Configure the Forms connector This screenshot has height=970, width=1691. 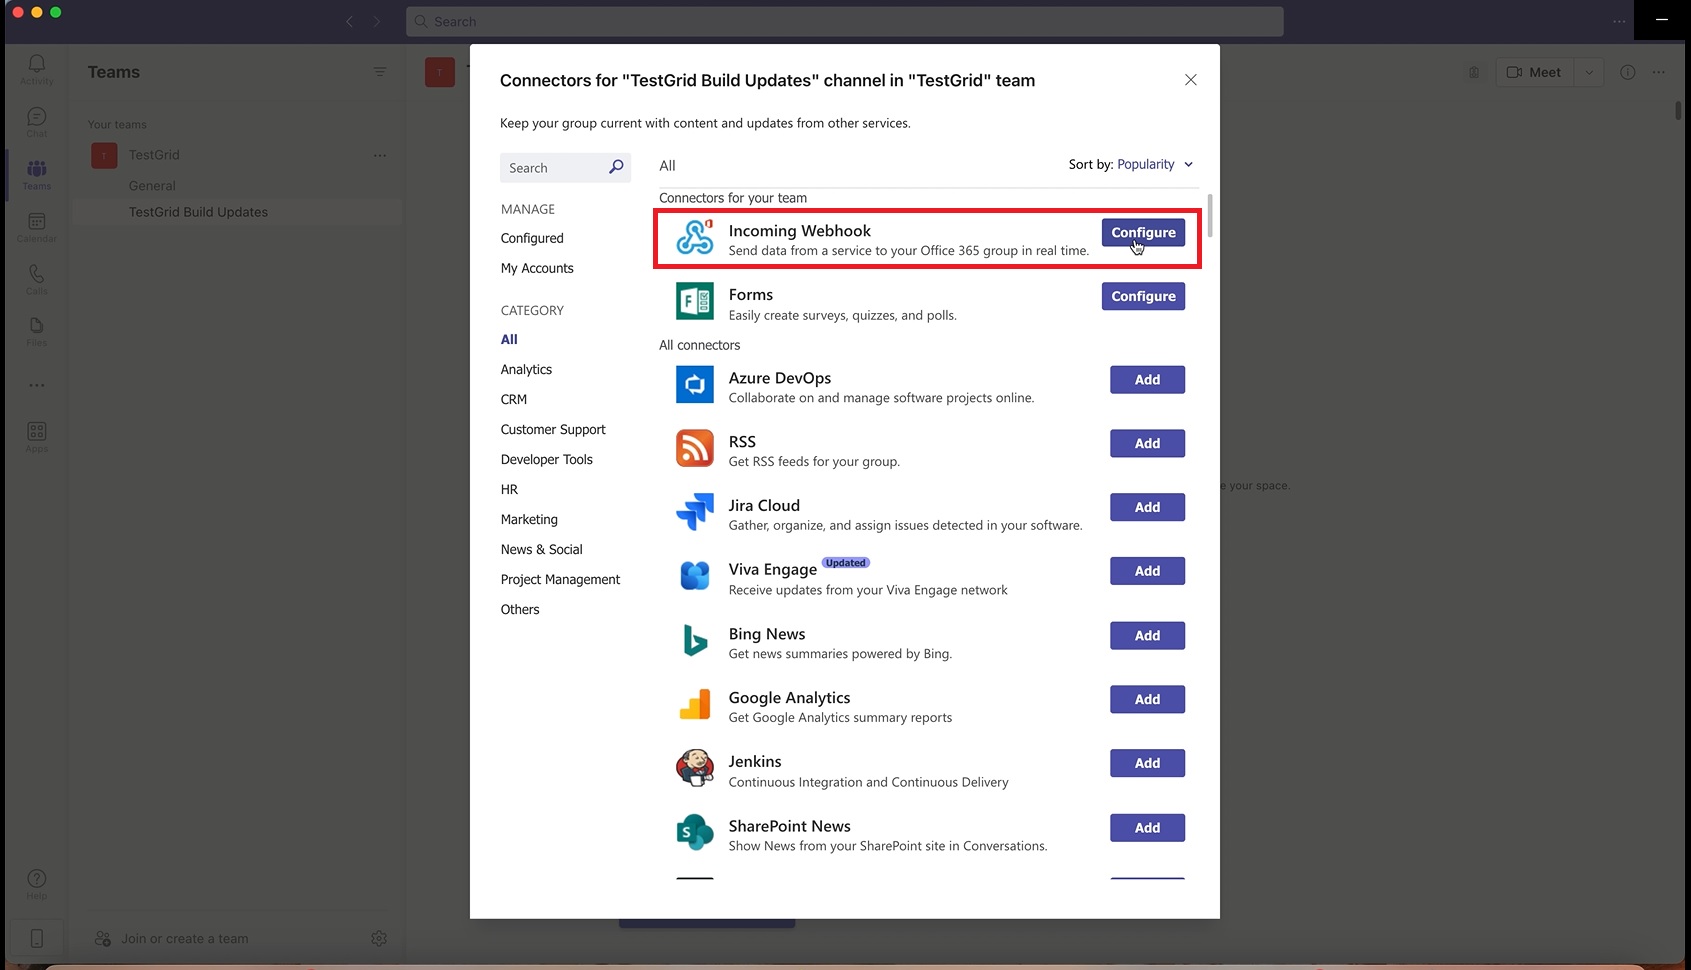pyautogui.click(x=1143, y=296)
